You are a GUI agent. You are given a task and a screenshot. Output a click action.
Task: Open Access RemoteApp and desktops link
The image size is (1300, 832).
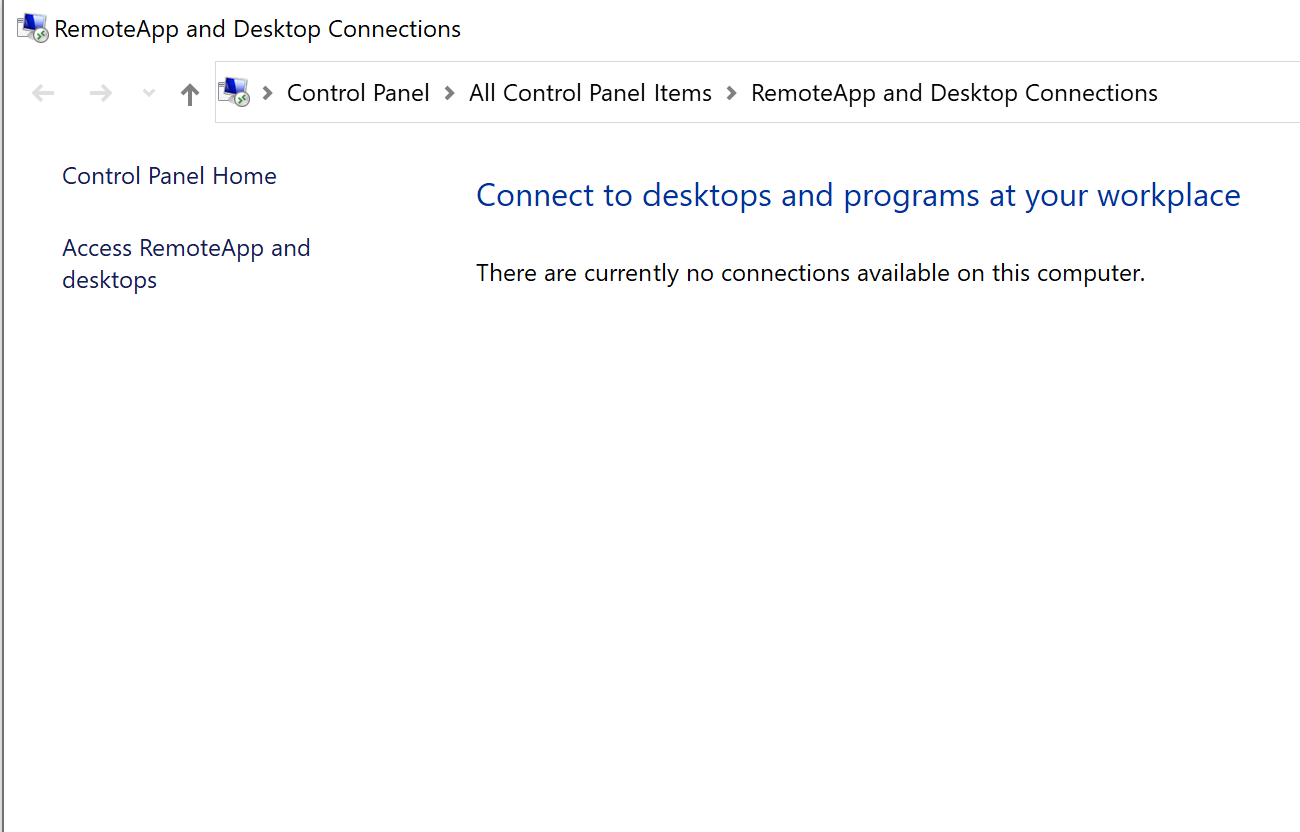tap(186, 264)
